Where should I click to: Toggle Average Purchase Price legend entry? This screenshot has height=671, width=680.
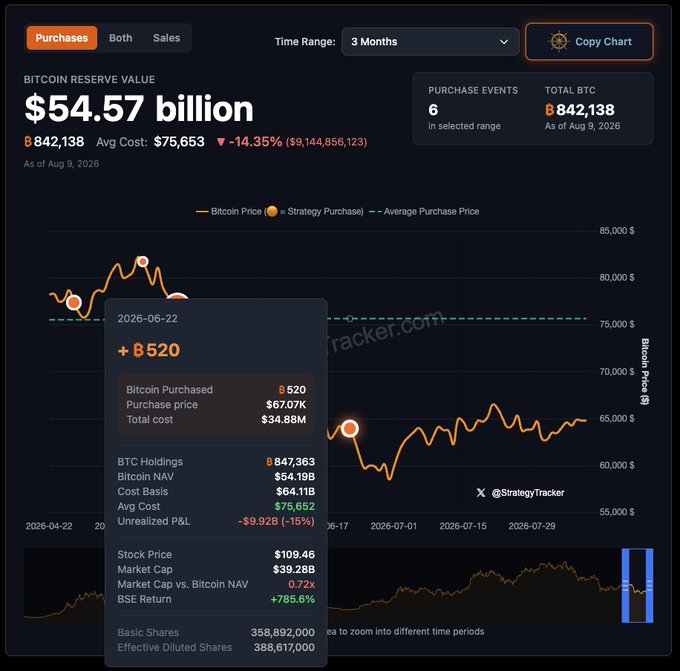[424, 212]
